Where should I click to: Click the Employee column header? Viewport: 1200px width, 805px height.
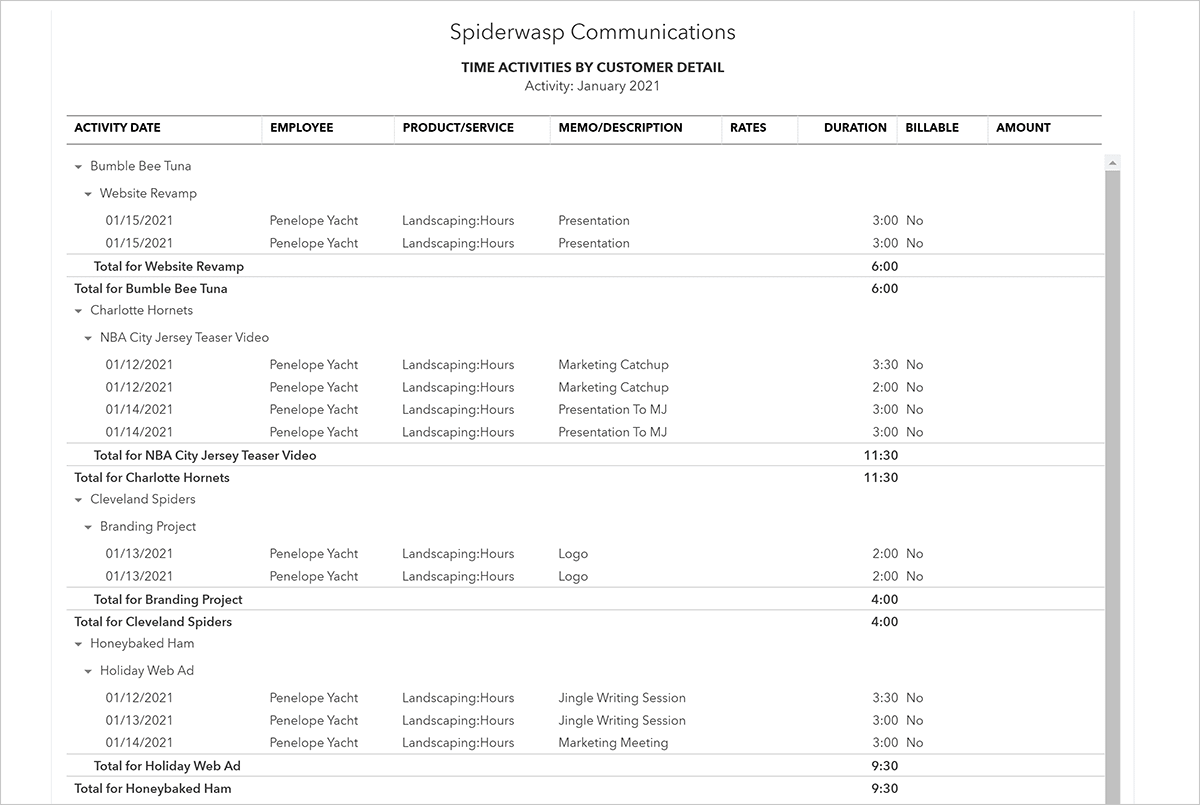301,128
